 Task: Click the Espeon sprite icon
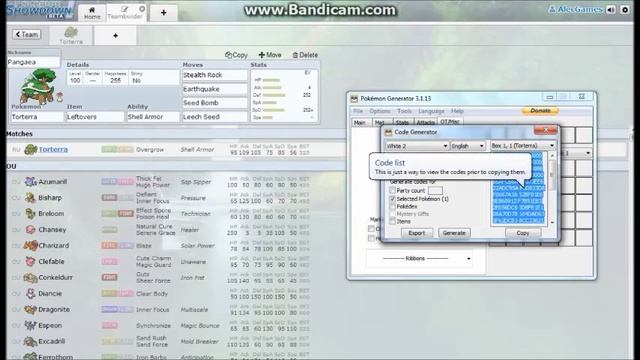coord(31,325)
